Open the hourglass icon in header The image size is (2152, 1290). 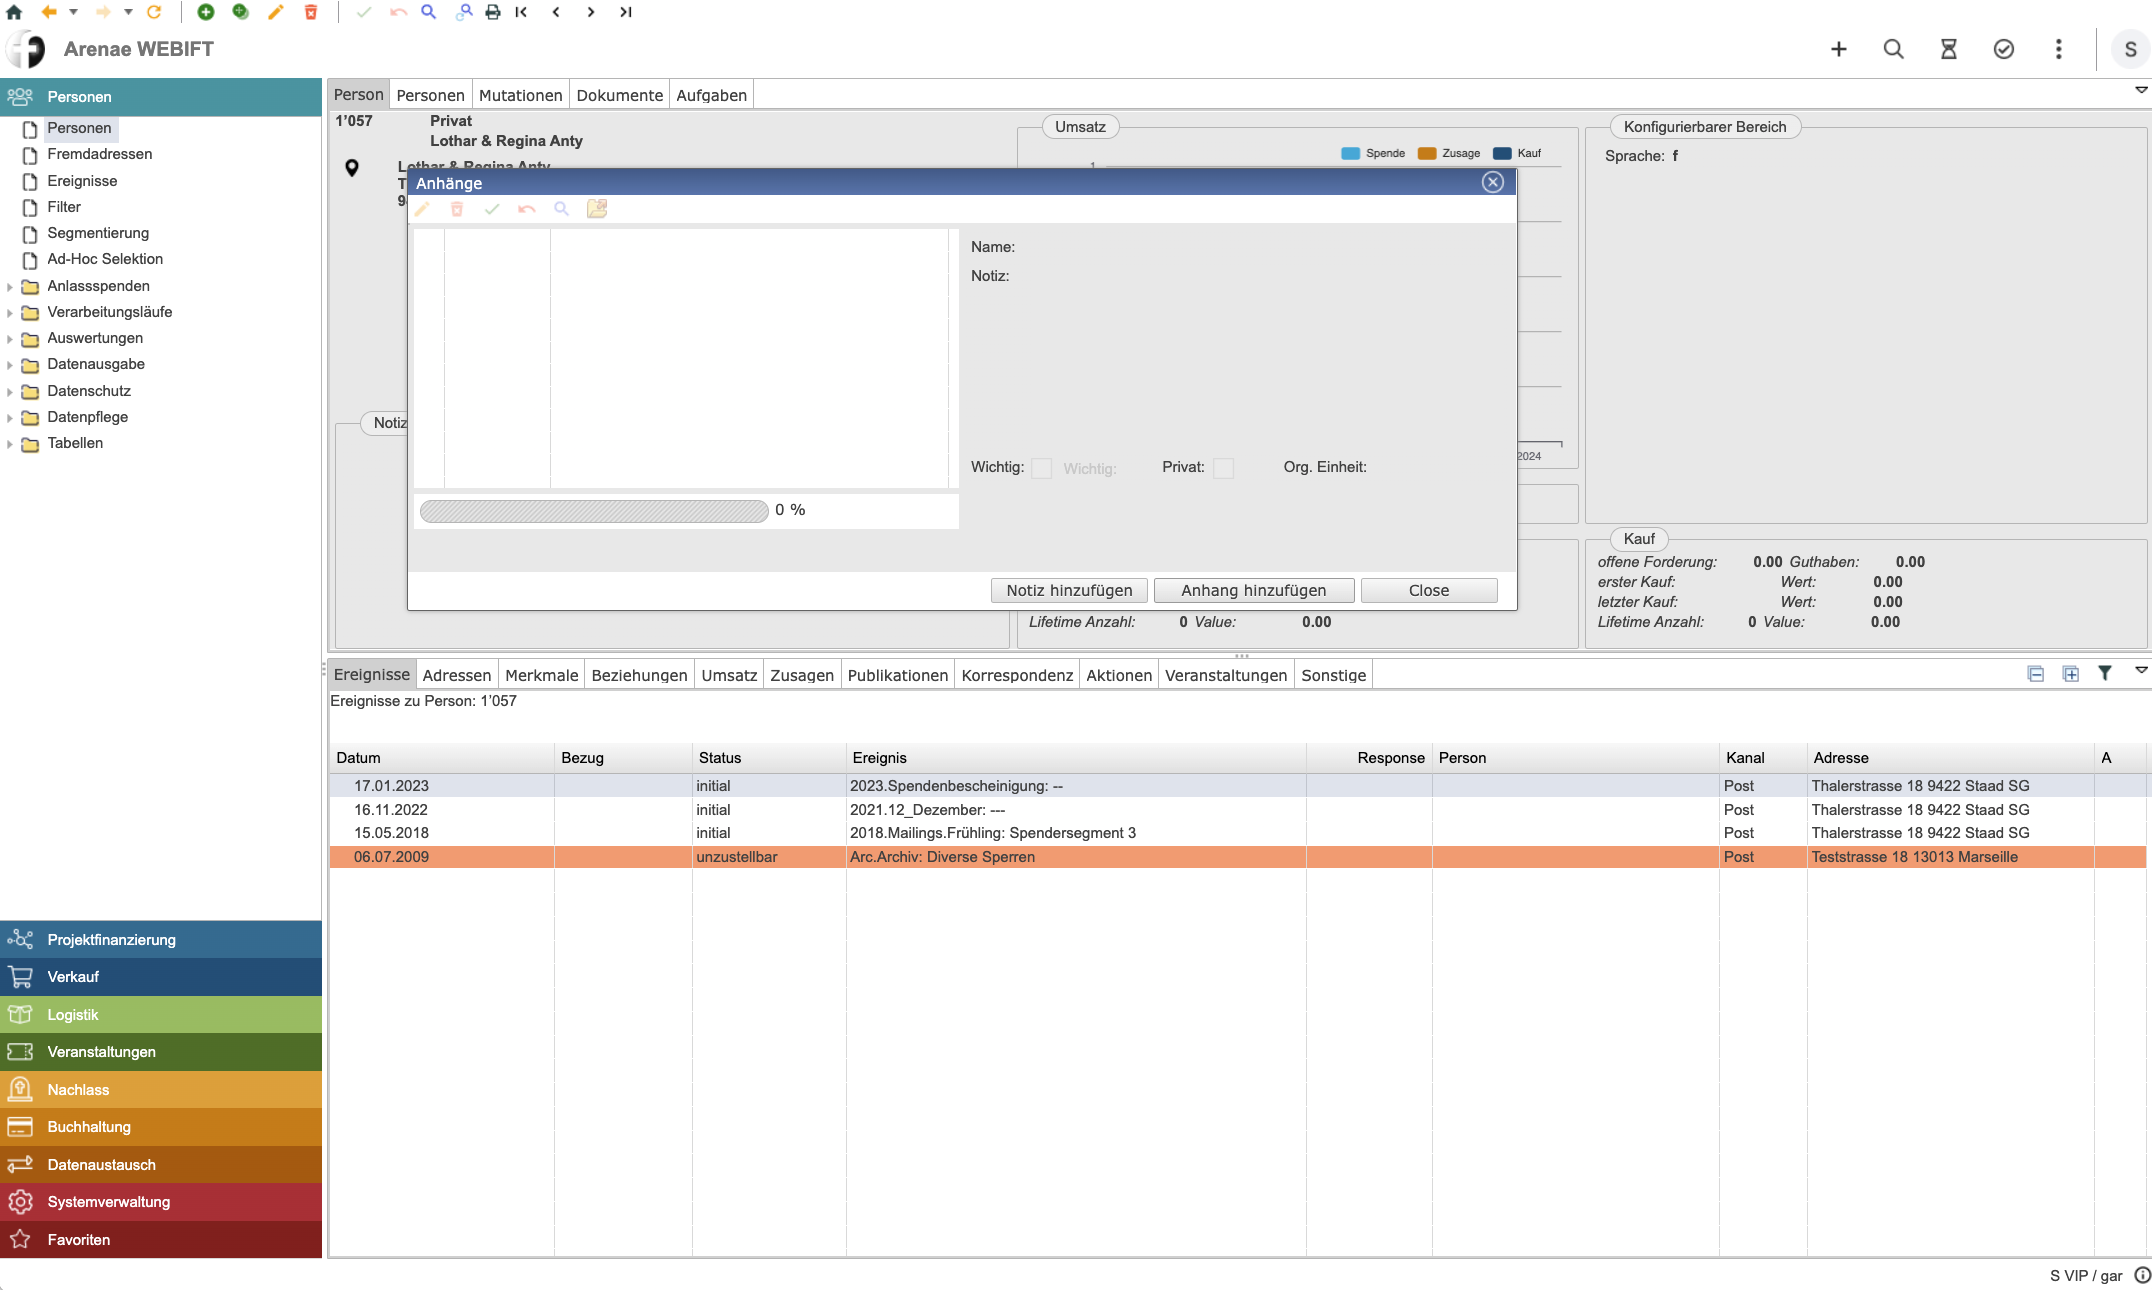1948,49
